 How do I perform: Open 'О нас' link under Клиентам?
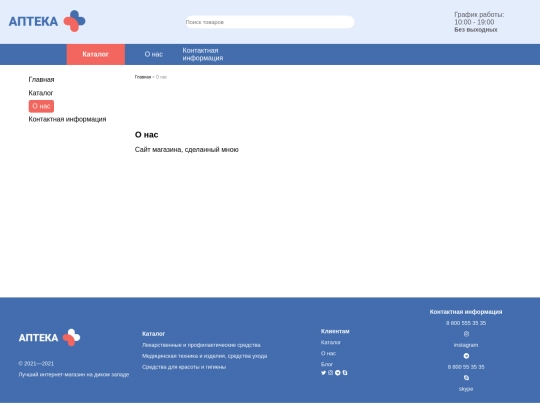coord(328,354)
